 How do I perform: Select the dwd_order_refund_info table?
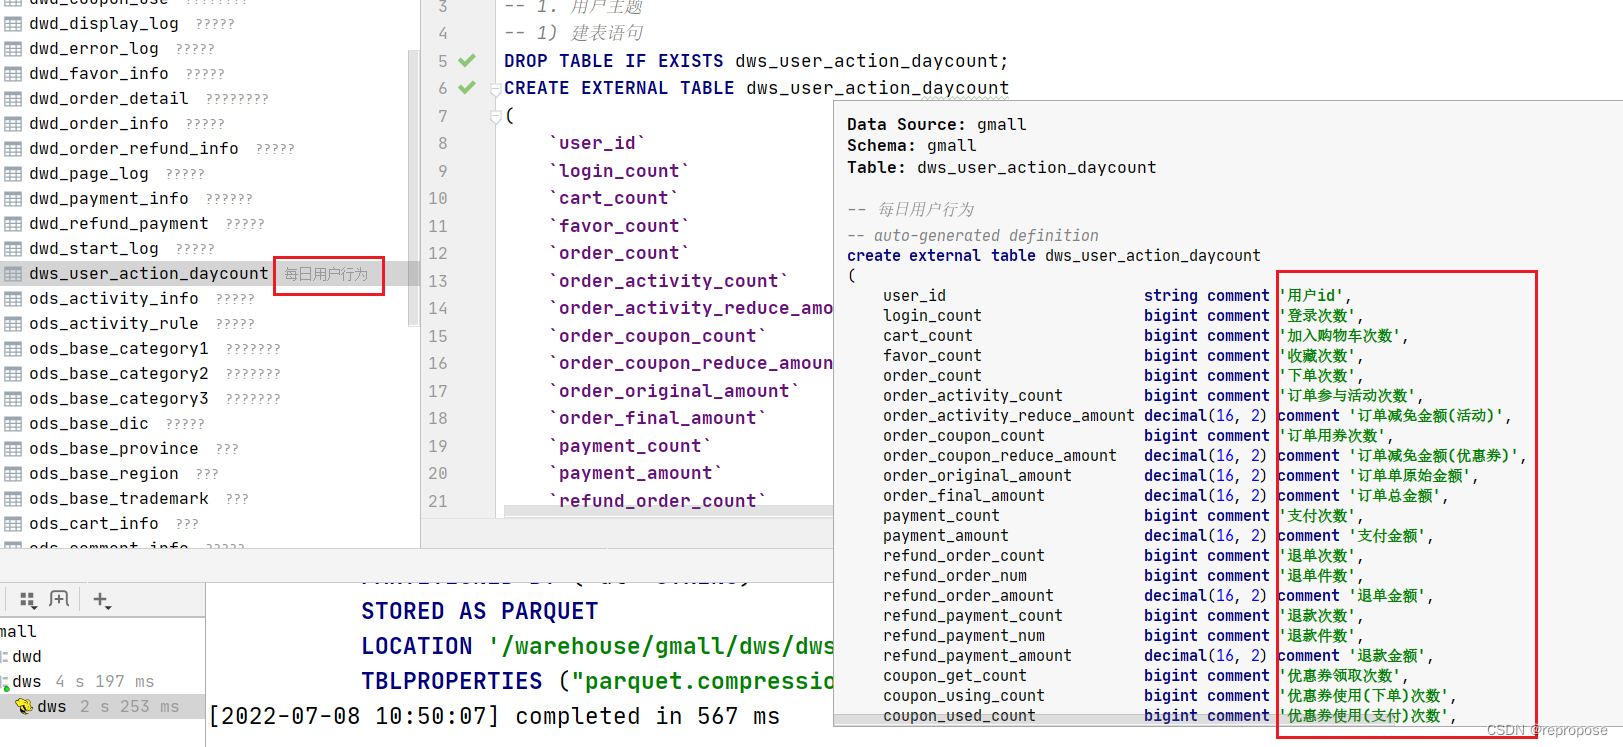(134, 148)
